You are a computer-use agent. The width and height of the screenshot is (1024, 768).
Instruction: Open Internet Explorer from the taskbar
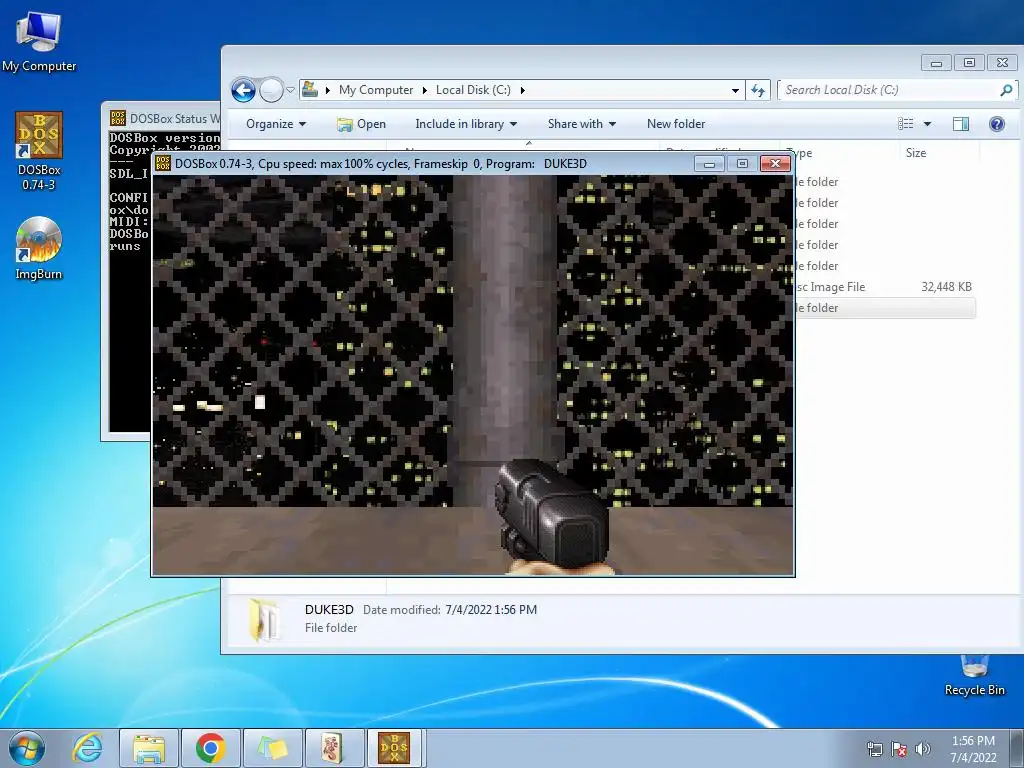(87, 748)
